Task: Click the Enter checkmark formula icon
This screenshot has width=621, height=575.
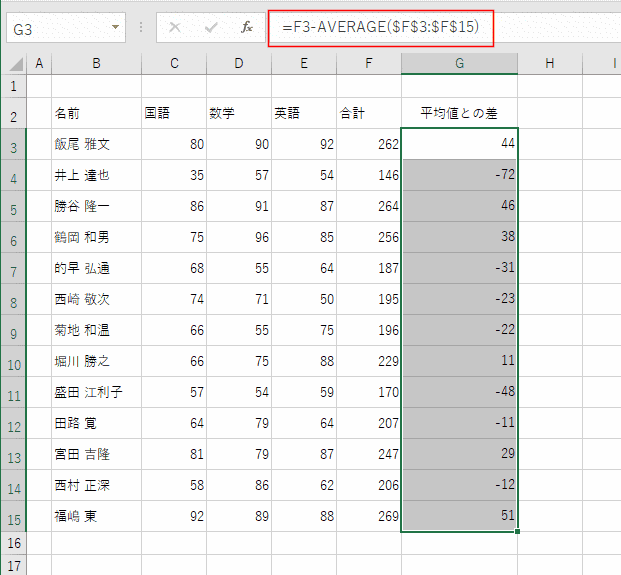Action: (x=211, y=28)
